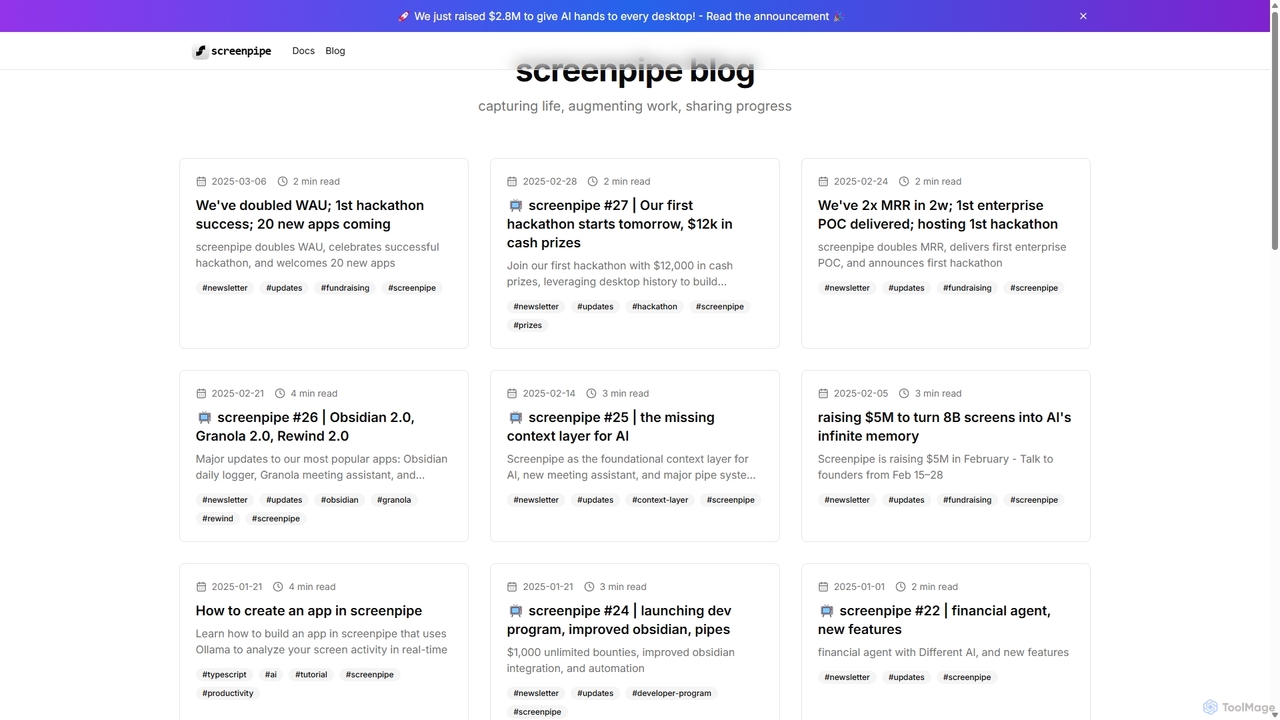The width and height of the screenshot is (1280, 720).
Task: Click the clock icon on screenpipe #27 card
Action: 592,182
